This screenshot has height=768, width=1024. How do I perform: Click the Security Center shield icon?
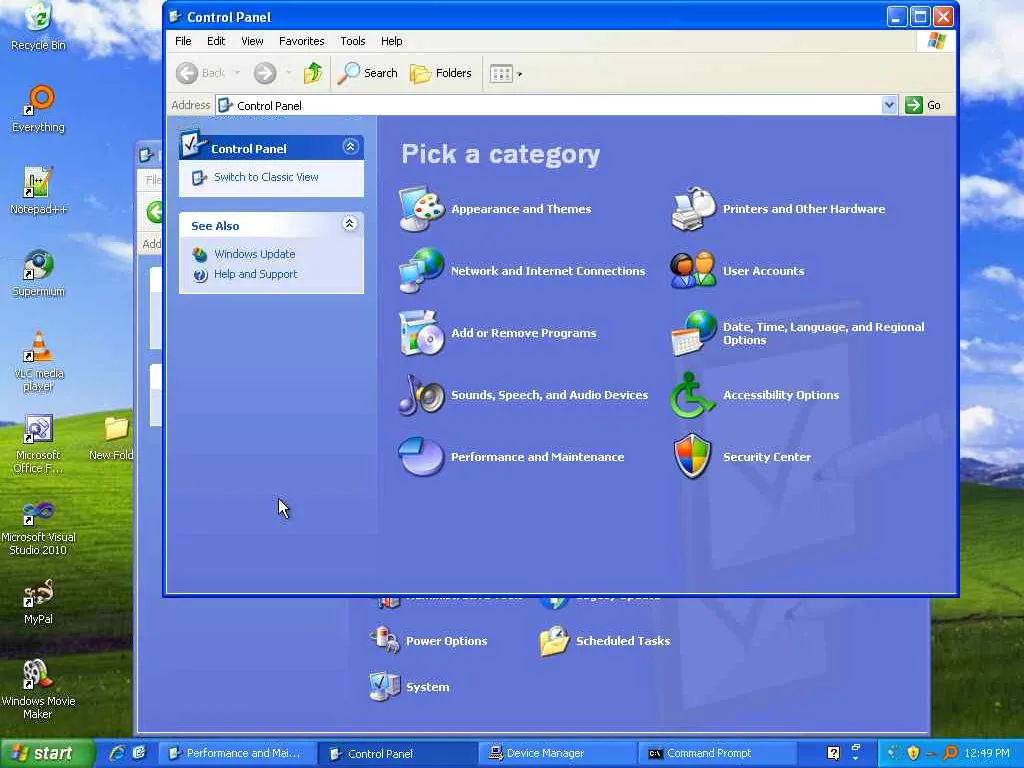pos(692,456)
